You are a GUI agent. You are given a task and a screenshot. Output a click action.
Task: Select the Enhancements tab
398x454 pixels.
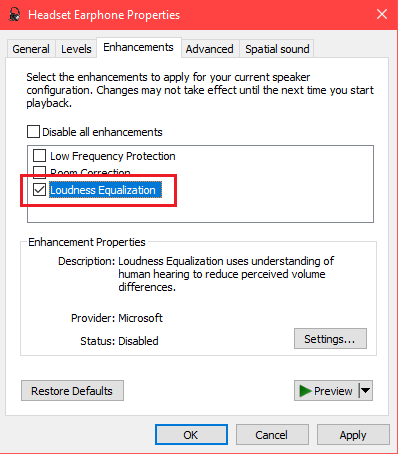[139, 47]
